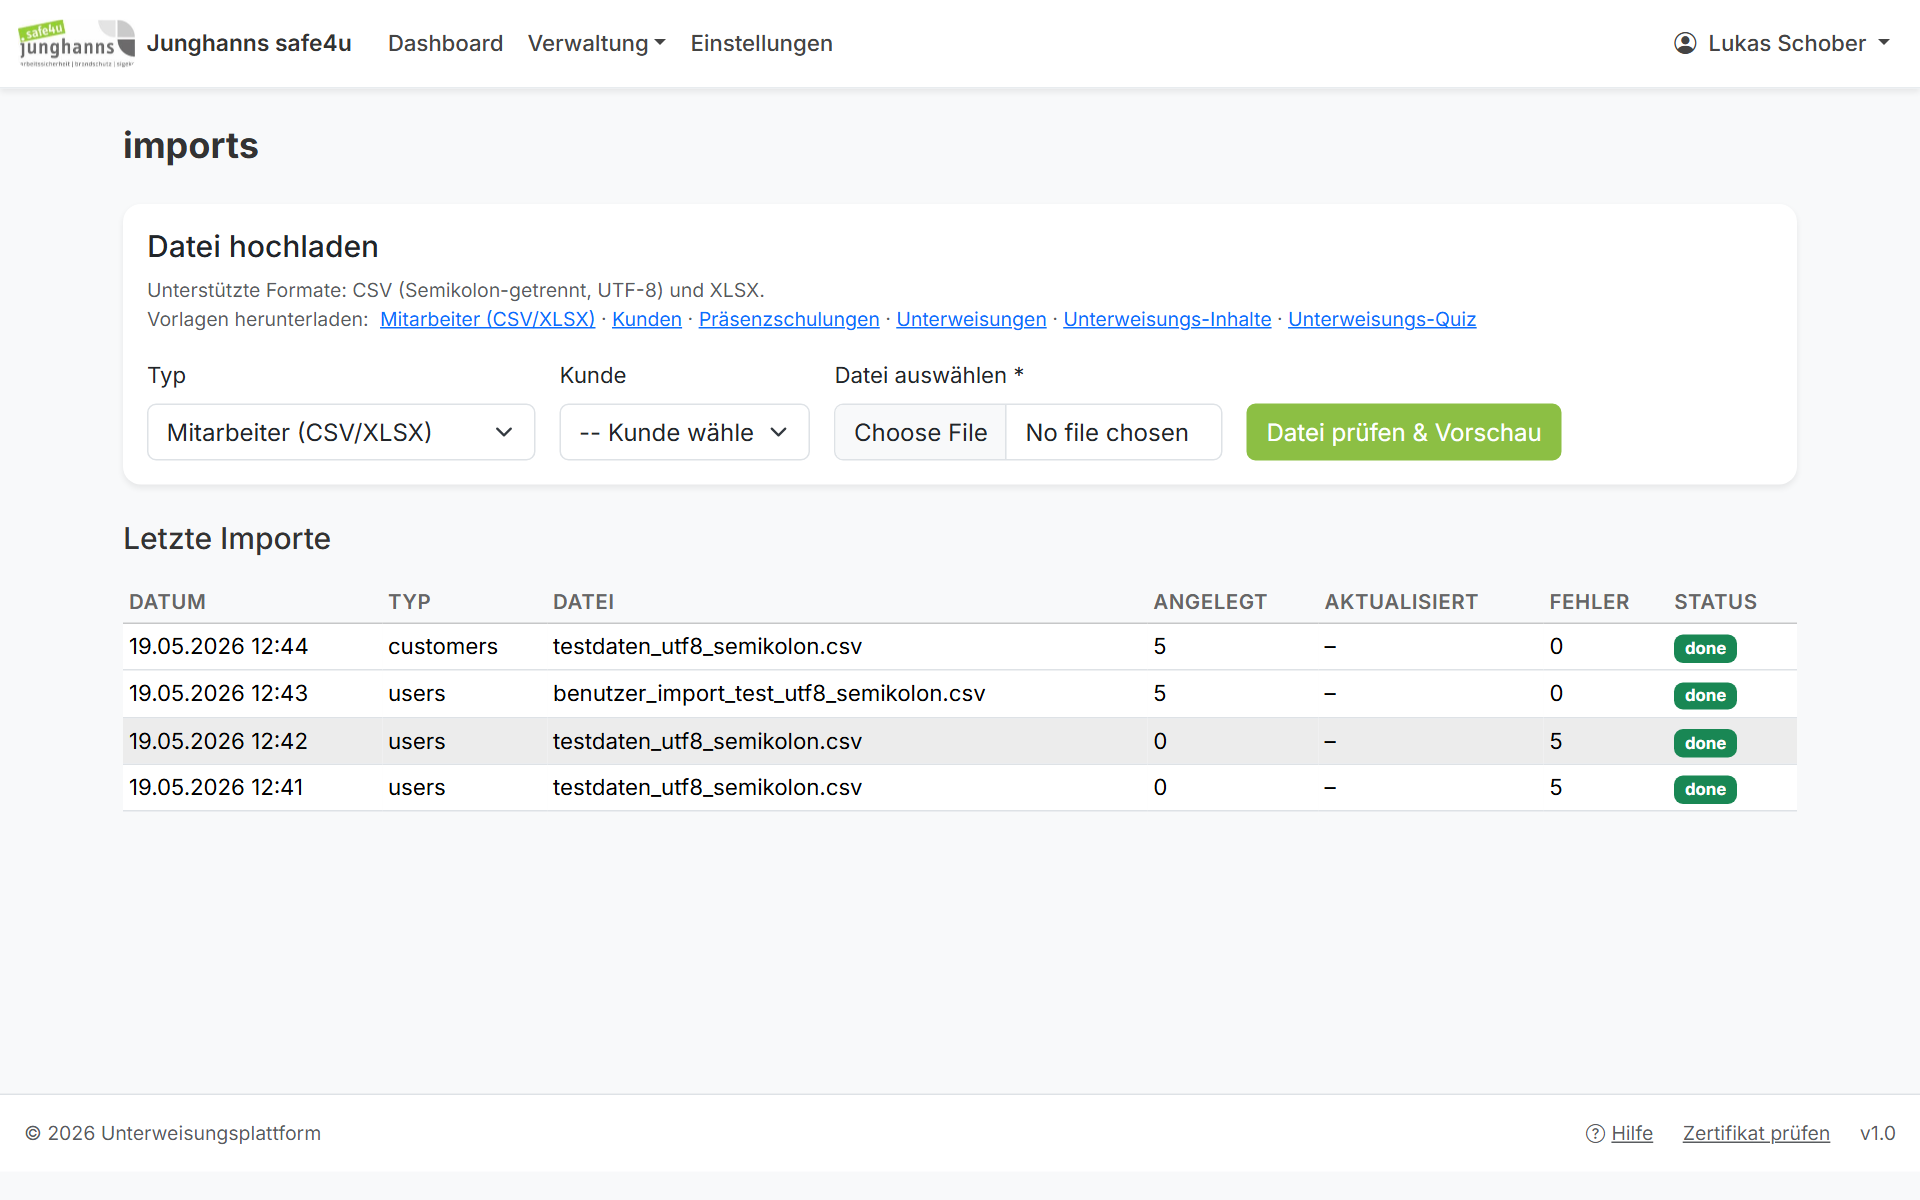
Task: Download the Unterweisungs-Quiz template
Action: pyautogui.click(x=1382, y=319)
